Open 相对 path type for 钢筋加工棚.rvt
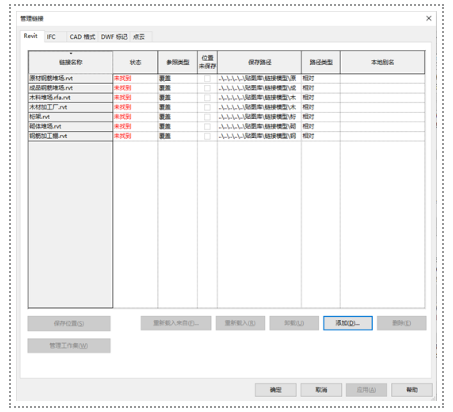This screenshot has height=412, width=453. (x=321, y=136)
